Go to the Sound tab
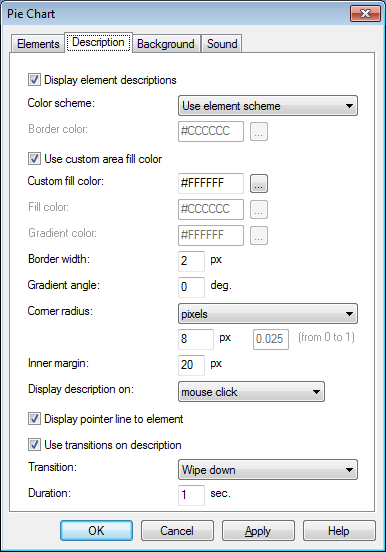 coord(222,44)
